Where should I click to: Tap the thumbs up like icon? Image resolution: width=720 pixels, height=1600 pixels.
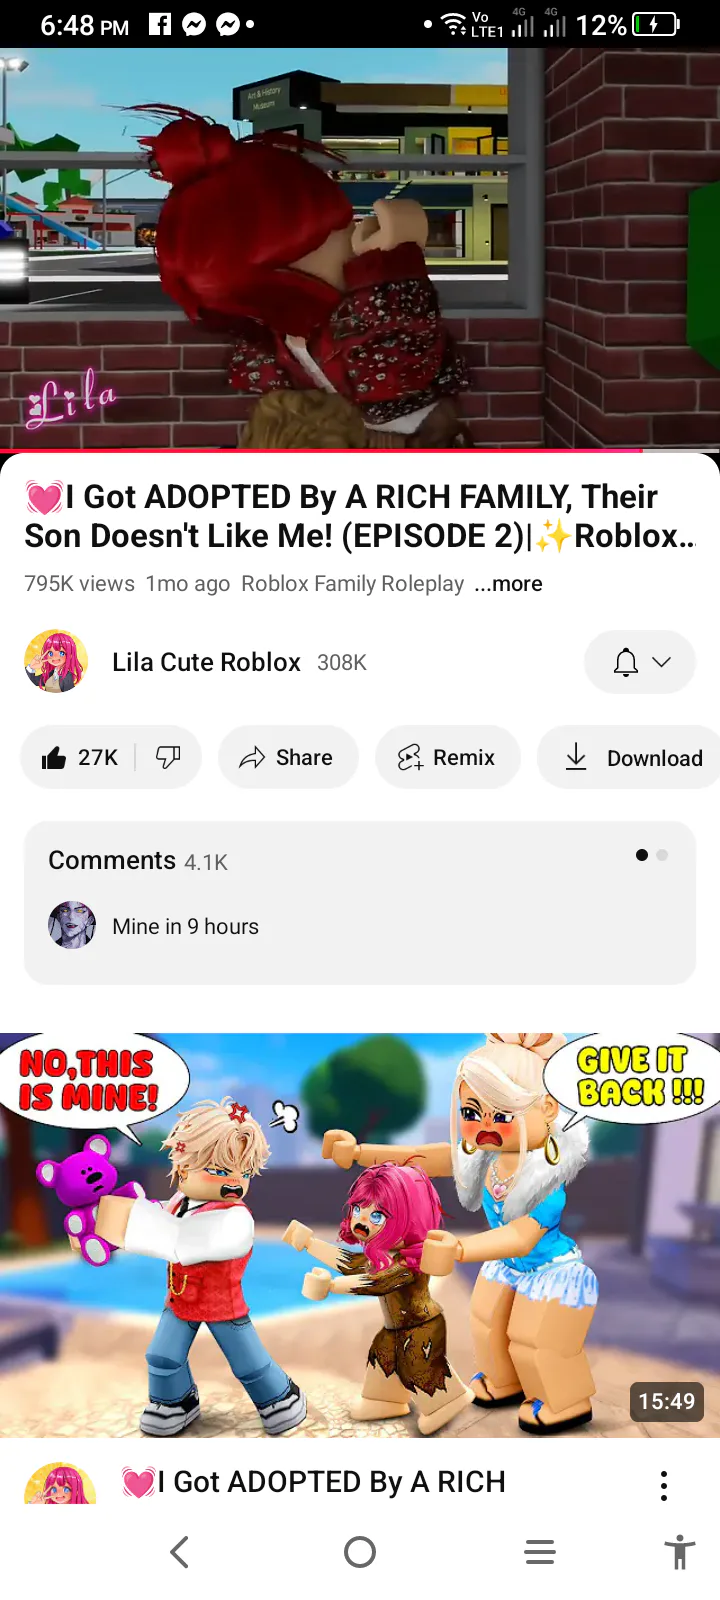(x=54, y=758)
